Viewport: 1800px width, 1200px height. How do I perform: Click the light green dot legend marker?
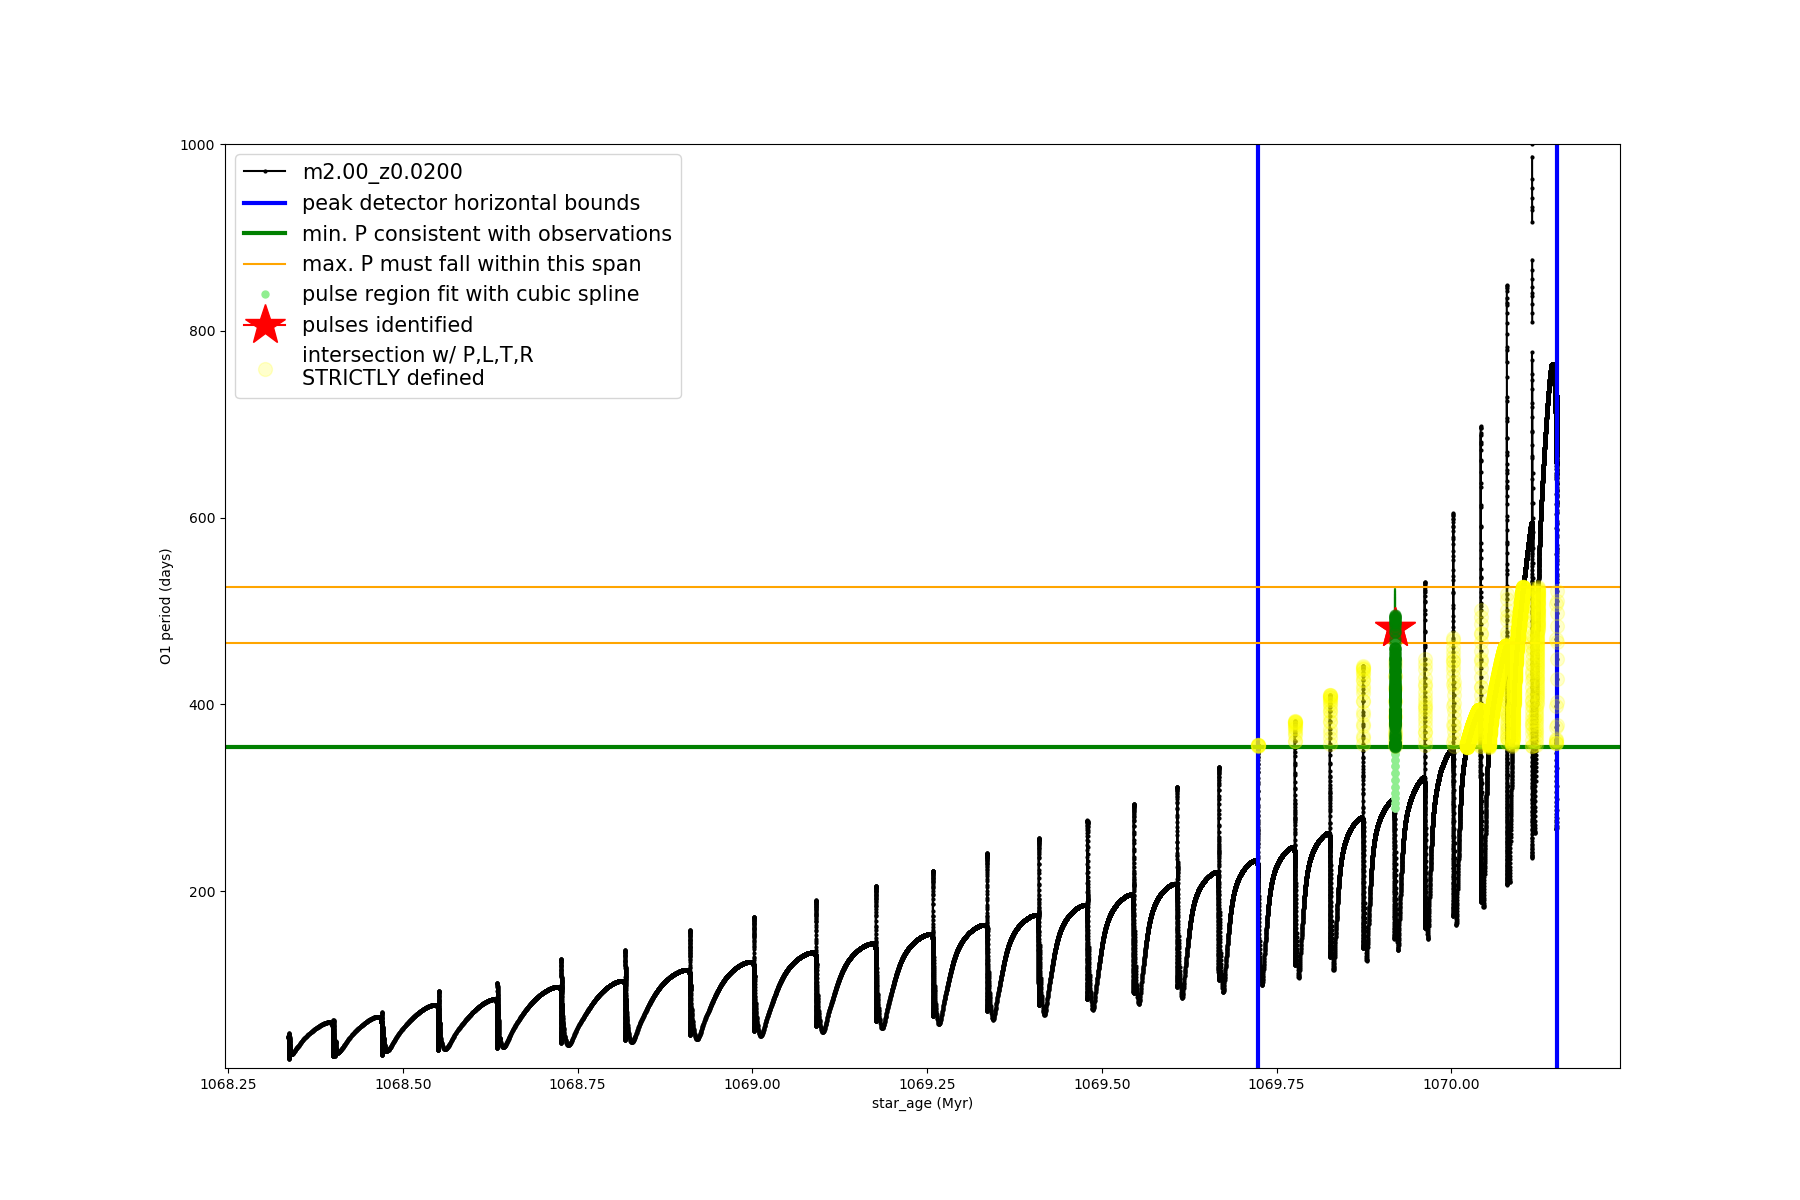click(x=265, y=294)
